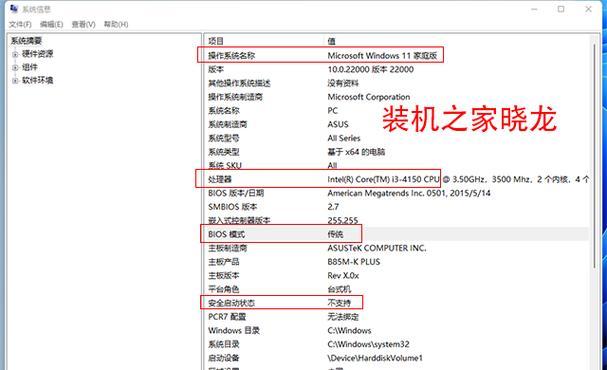Click the value 10.0.22000 版本 22000
Screen dimensions: 607x370
[370, 70]
